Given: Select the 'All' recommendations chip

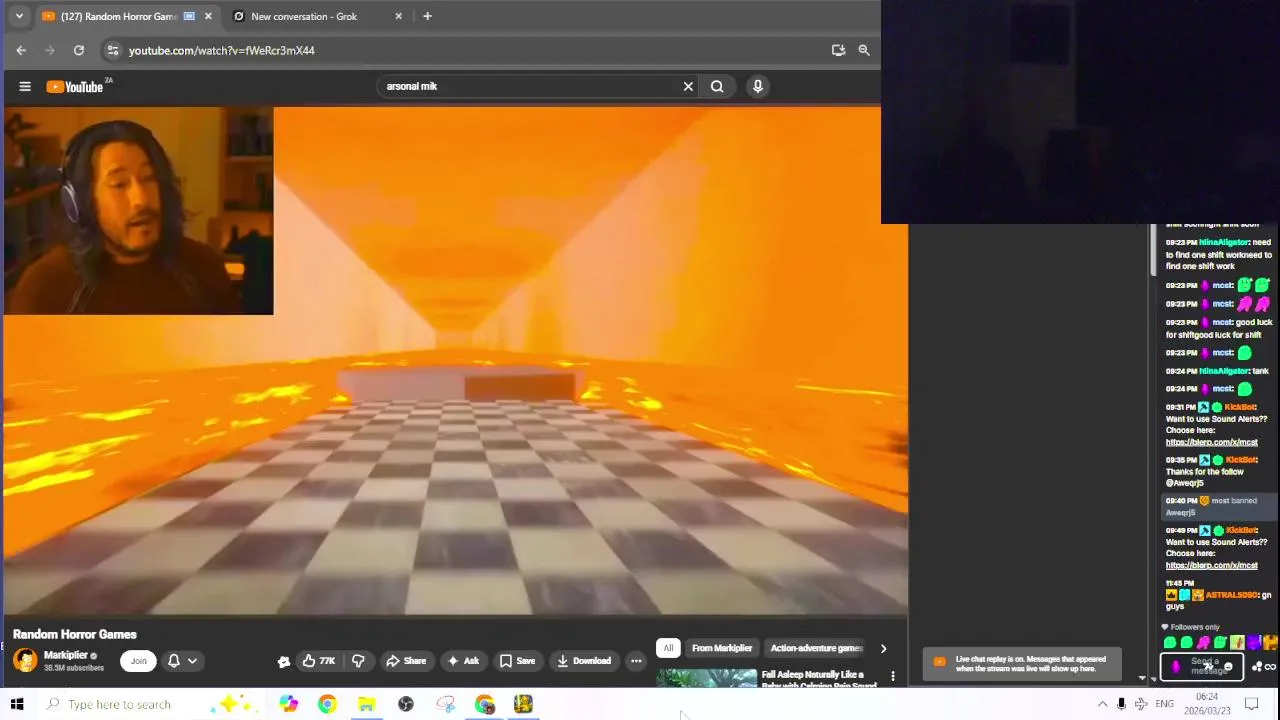Looking at the screenshot, I should tap(668, 648).
